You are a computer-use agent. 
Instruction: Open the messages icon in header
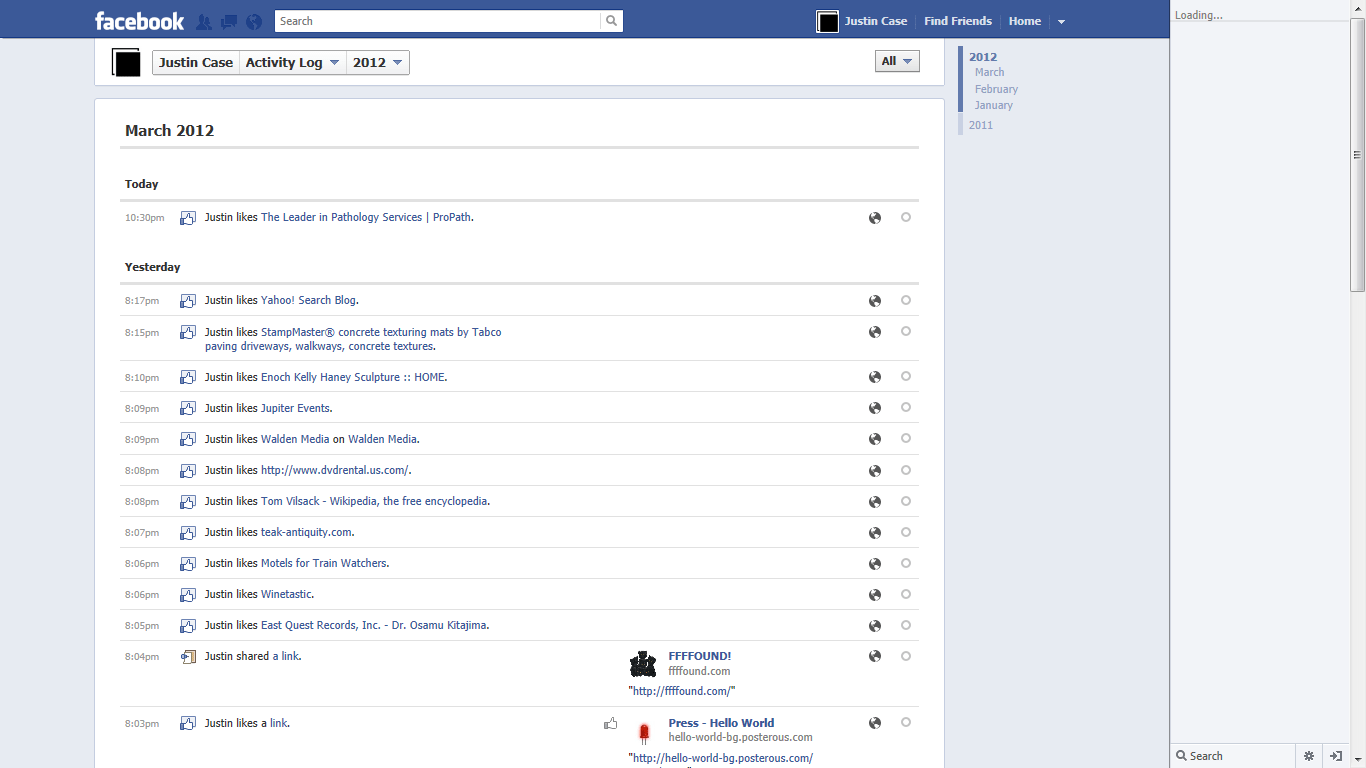[229, 21]
